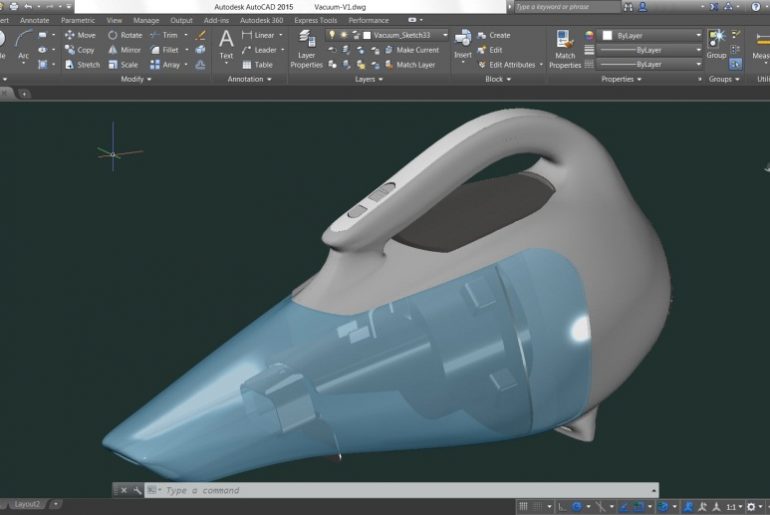
Task: Click Edit Attributes in Block panel
Action: tap(510, 65)
